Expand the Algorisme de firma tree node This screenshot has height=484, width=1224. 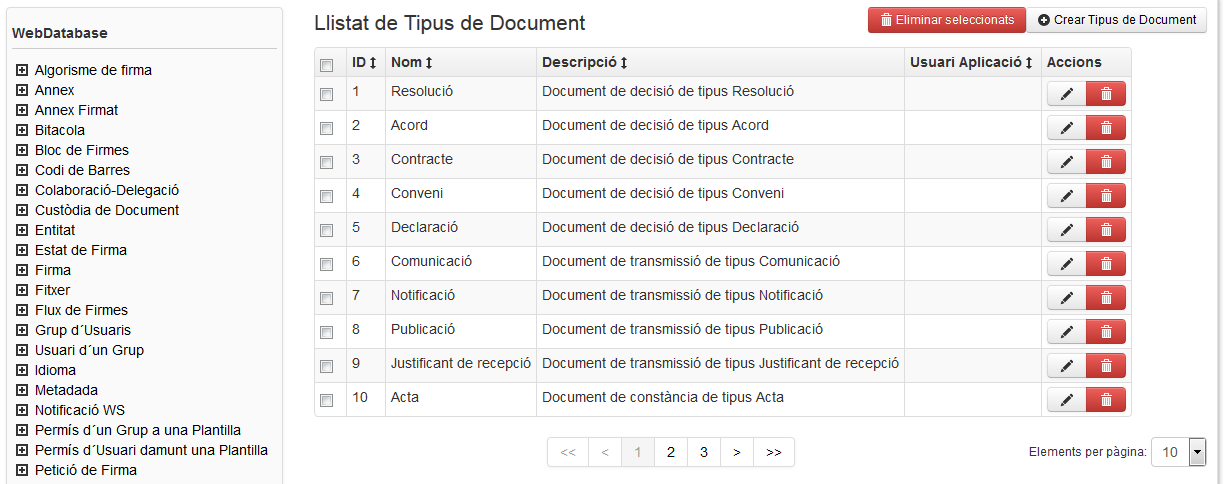21,70
